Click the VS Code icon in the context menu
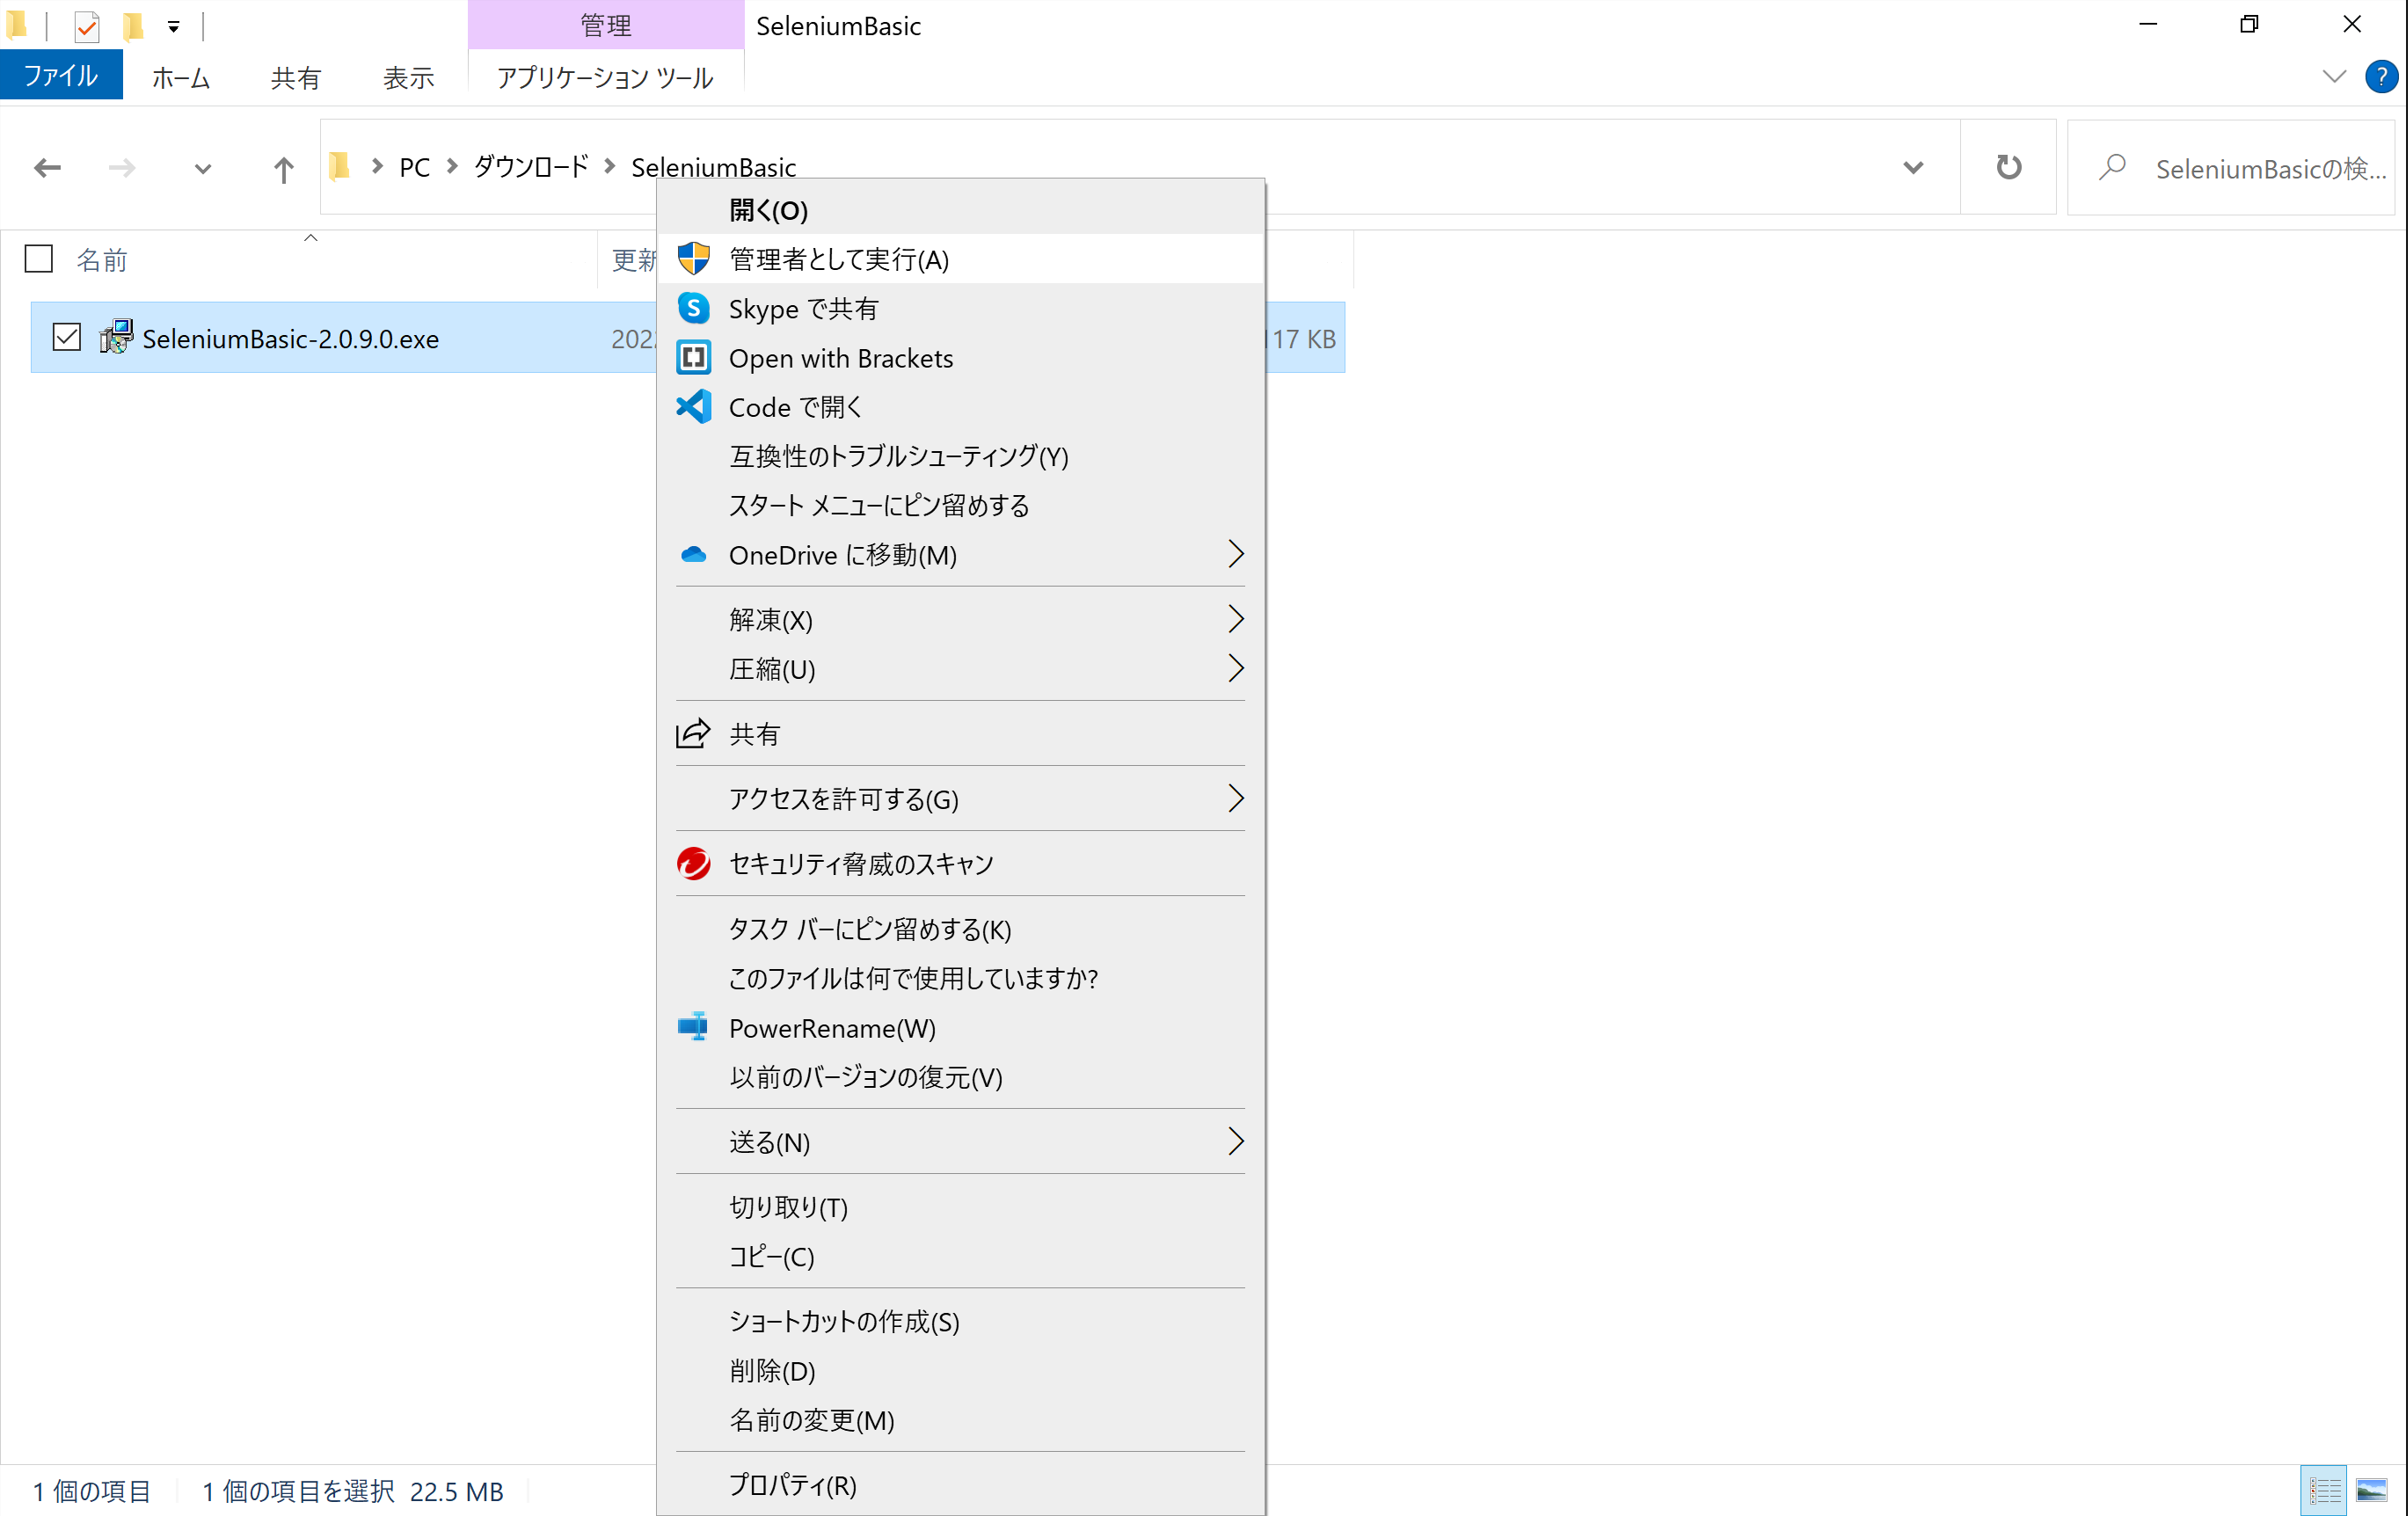This screenshot has height=1516, width=2408. pos(693,406)
